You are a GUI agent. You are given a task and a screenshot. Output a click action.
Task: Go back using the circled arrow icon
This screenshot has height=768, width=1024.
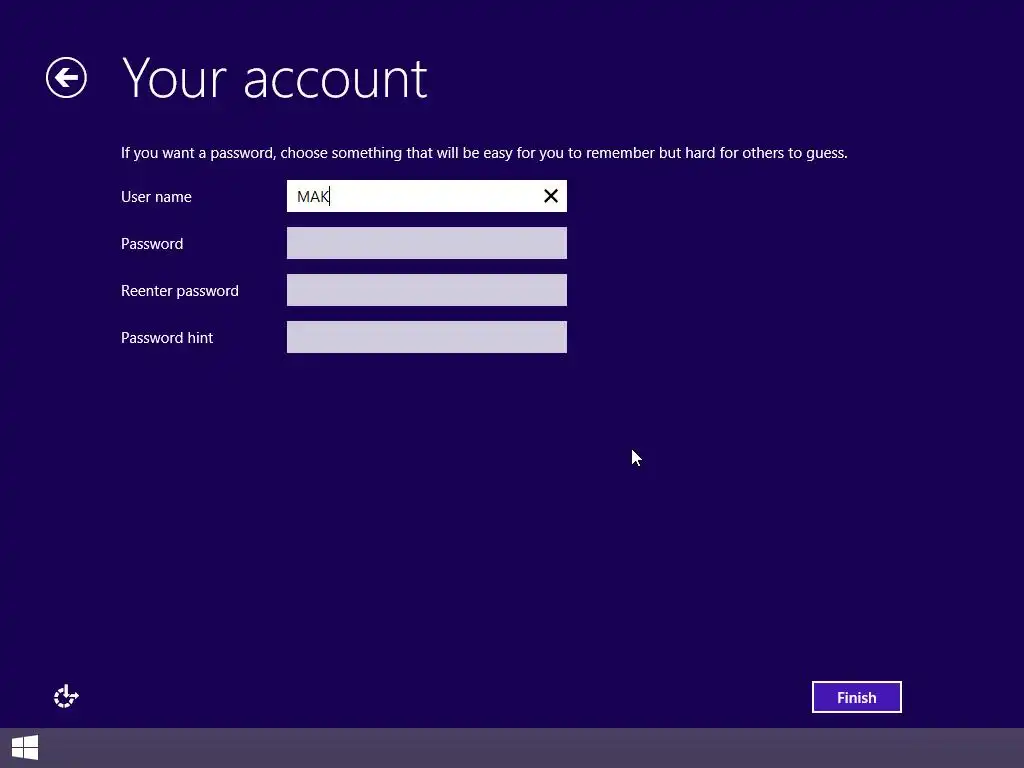click(66, 78)
